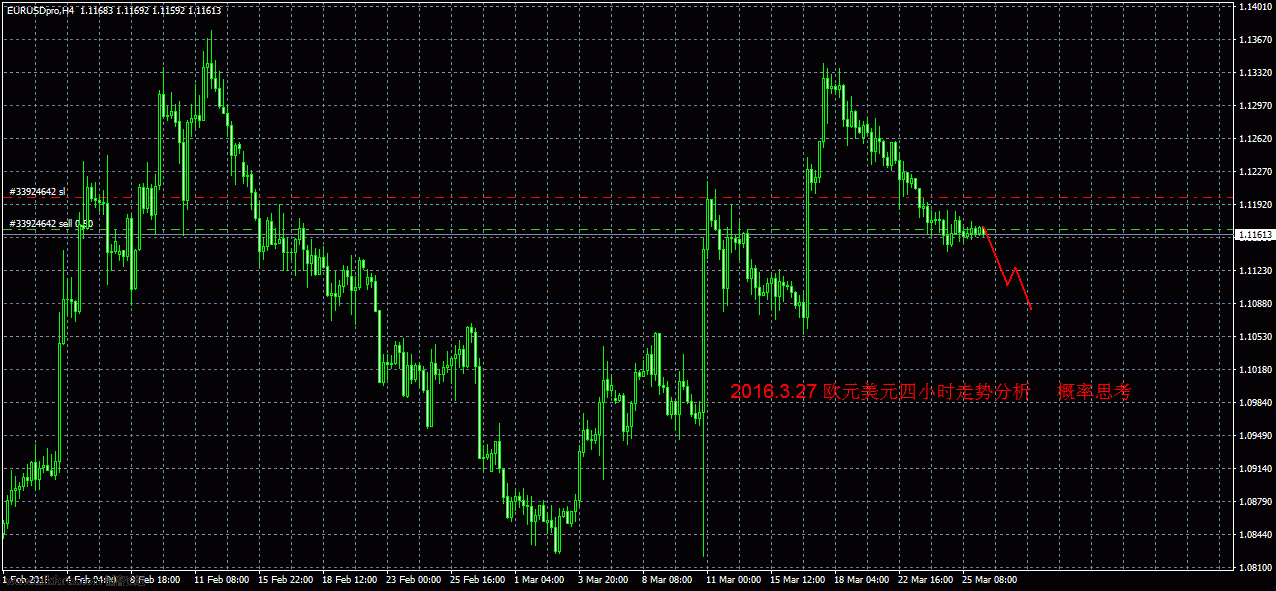The height and width of the screenshot is (591, 1276).
Task: Click price axis label 1.11920
Action: pyautogui.click(x=1257, y=205)
